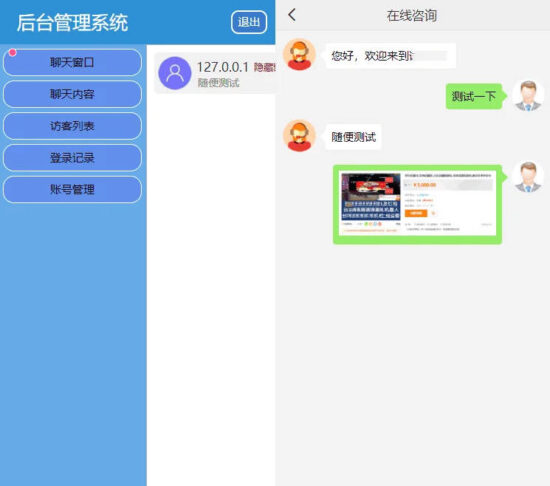This screenshot has height=486, width=550.
Task: Open the 聊天窗口 menu
Action: point(72,62)
